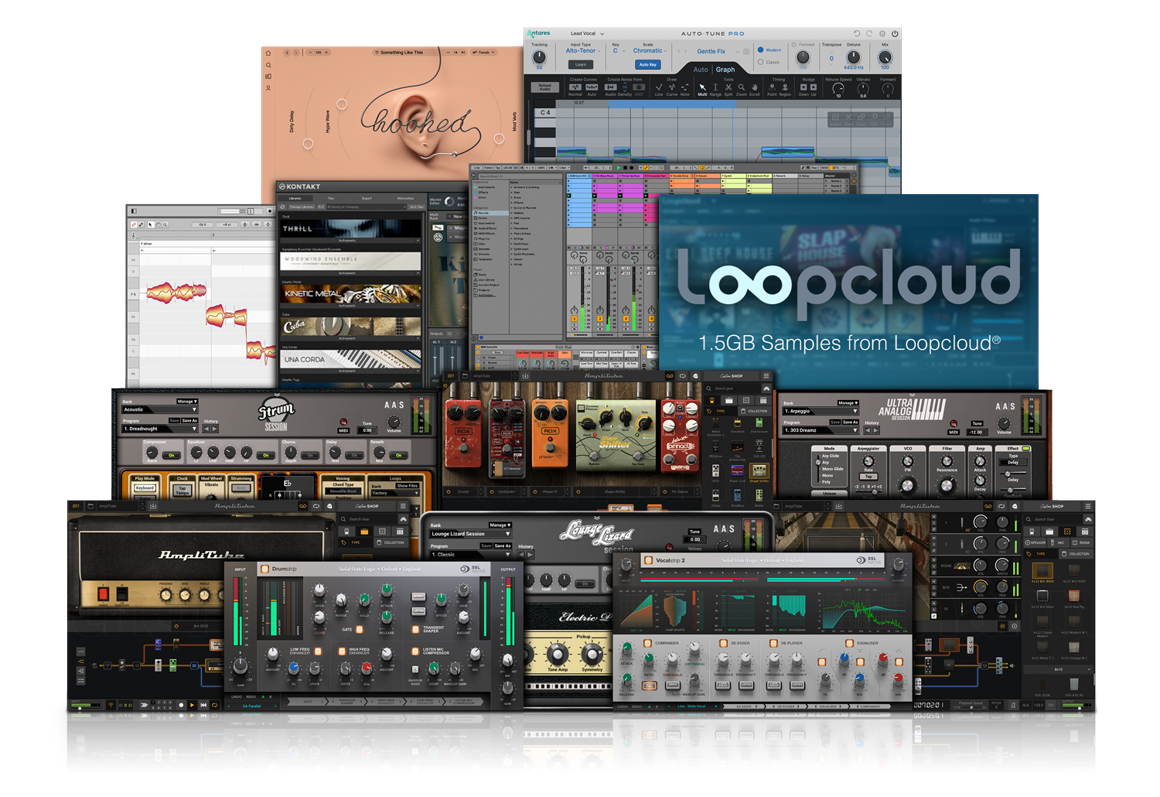Click the st.1 output fader in Kontakt

click(435, 358)
